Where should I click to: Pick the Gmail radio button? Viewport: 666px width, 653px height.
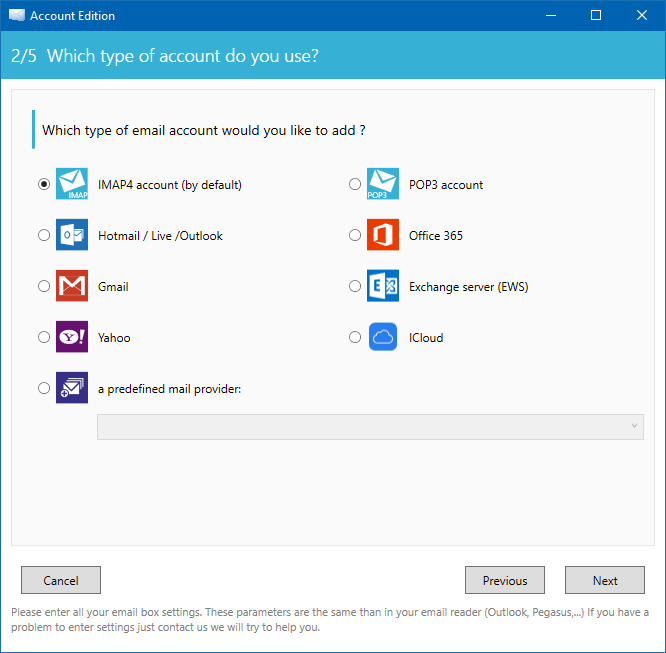(x=44, y=286)
